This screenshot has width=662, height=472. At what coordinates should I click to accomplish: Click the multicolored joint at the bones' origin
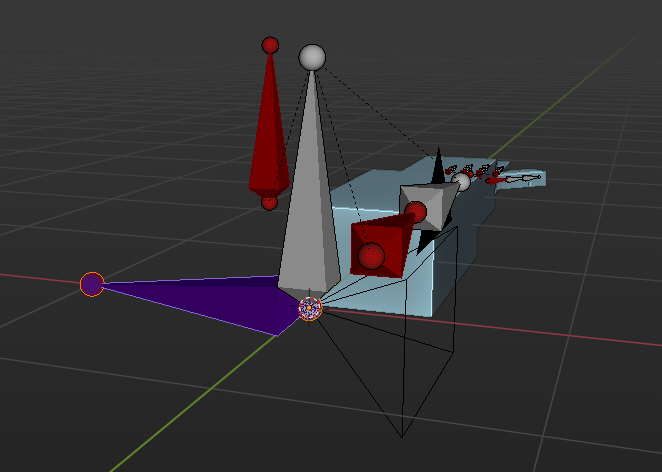pyautogui.click(x=311, y=309)
